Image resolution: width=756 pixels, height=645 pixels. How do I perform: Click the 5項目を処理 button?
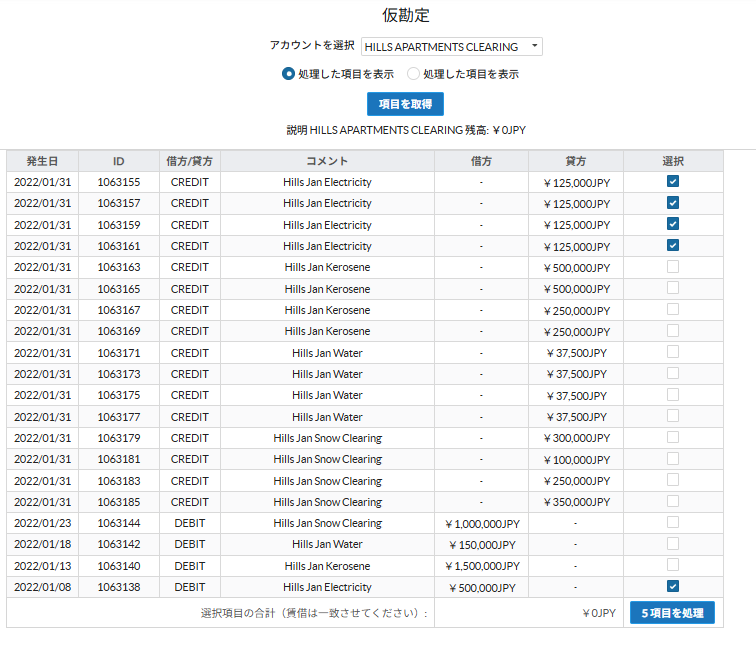(x=672, y=613)
